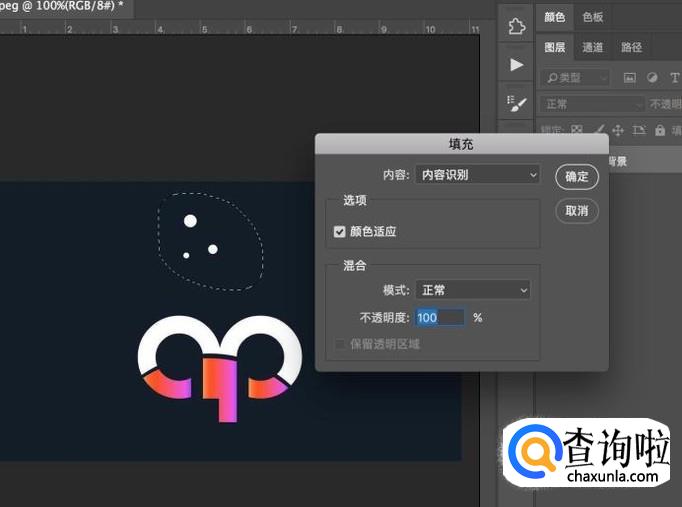
Task: Open the 模式 dropdown in fill dialog
Action: pos(472,290)
